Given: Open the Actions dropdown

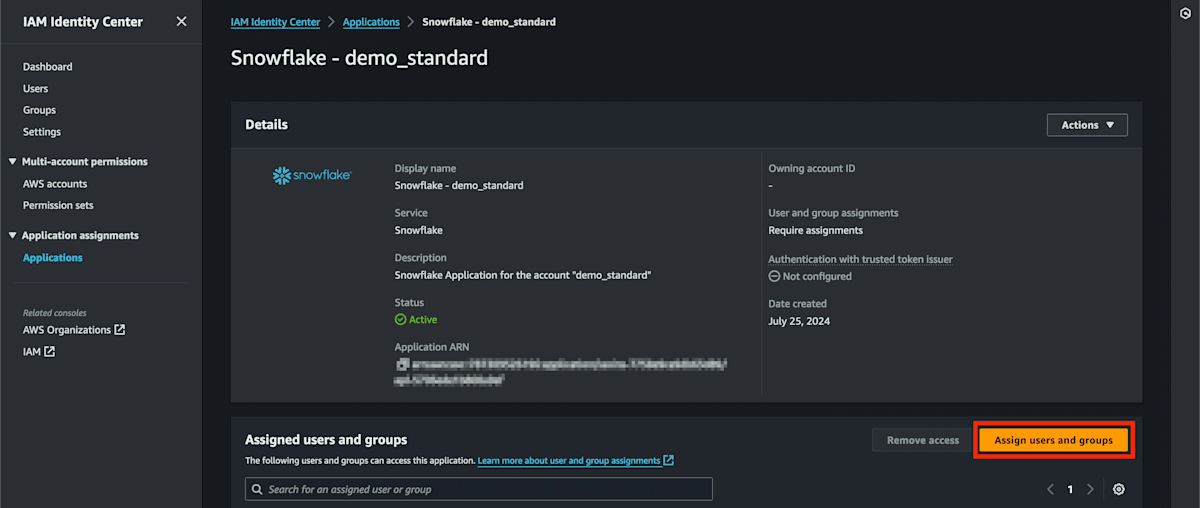Looking at the screenshot, I should pos(1087,125).
